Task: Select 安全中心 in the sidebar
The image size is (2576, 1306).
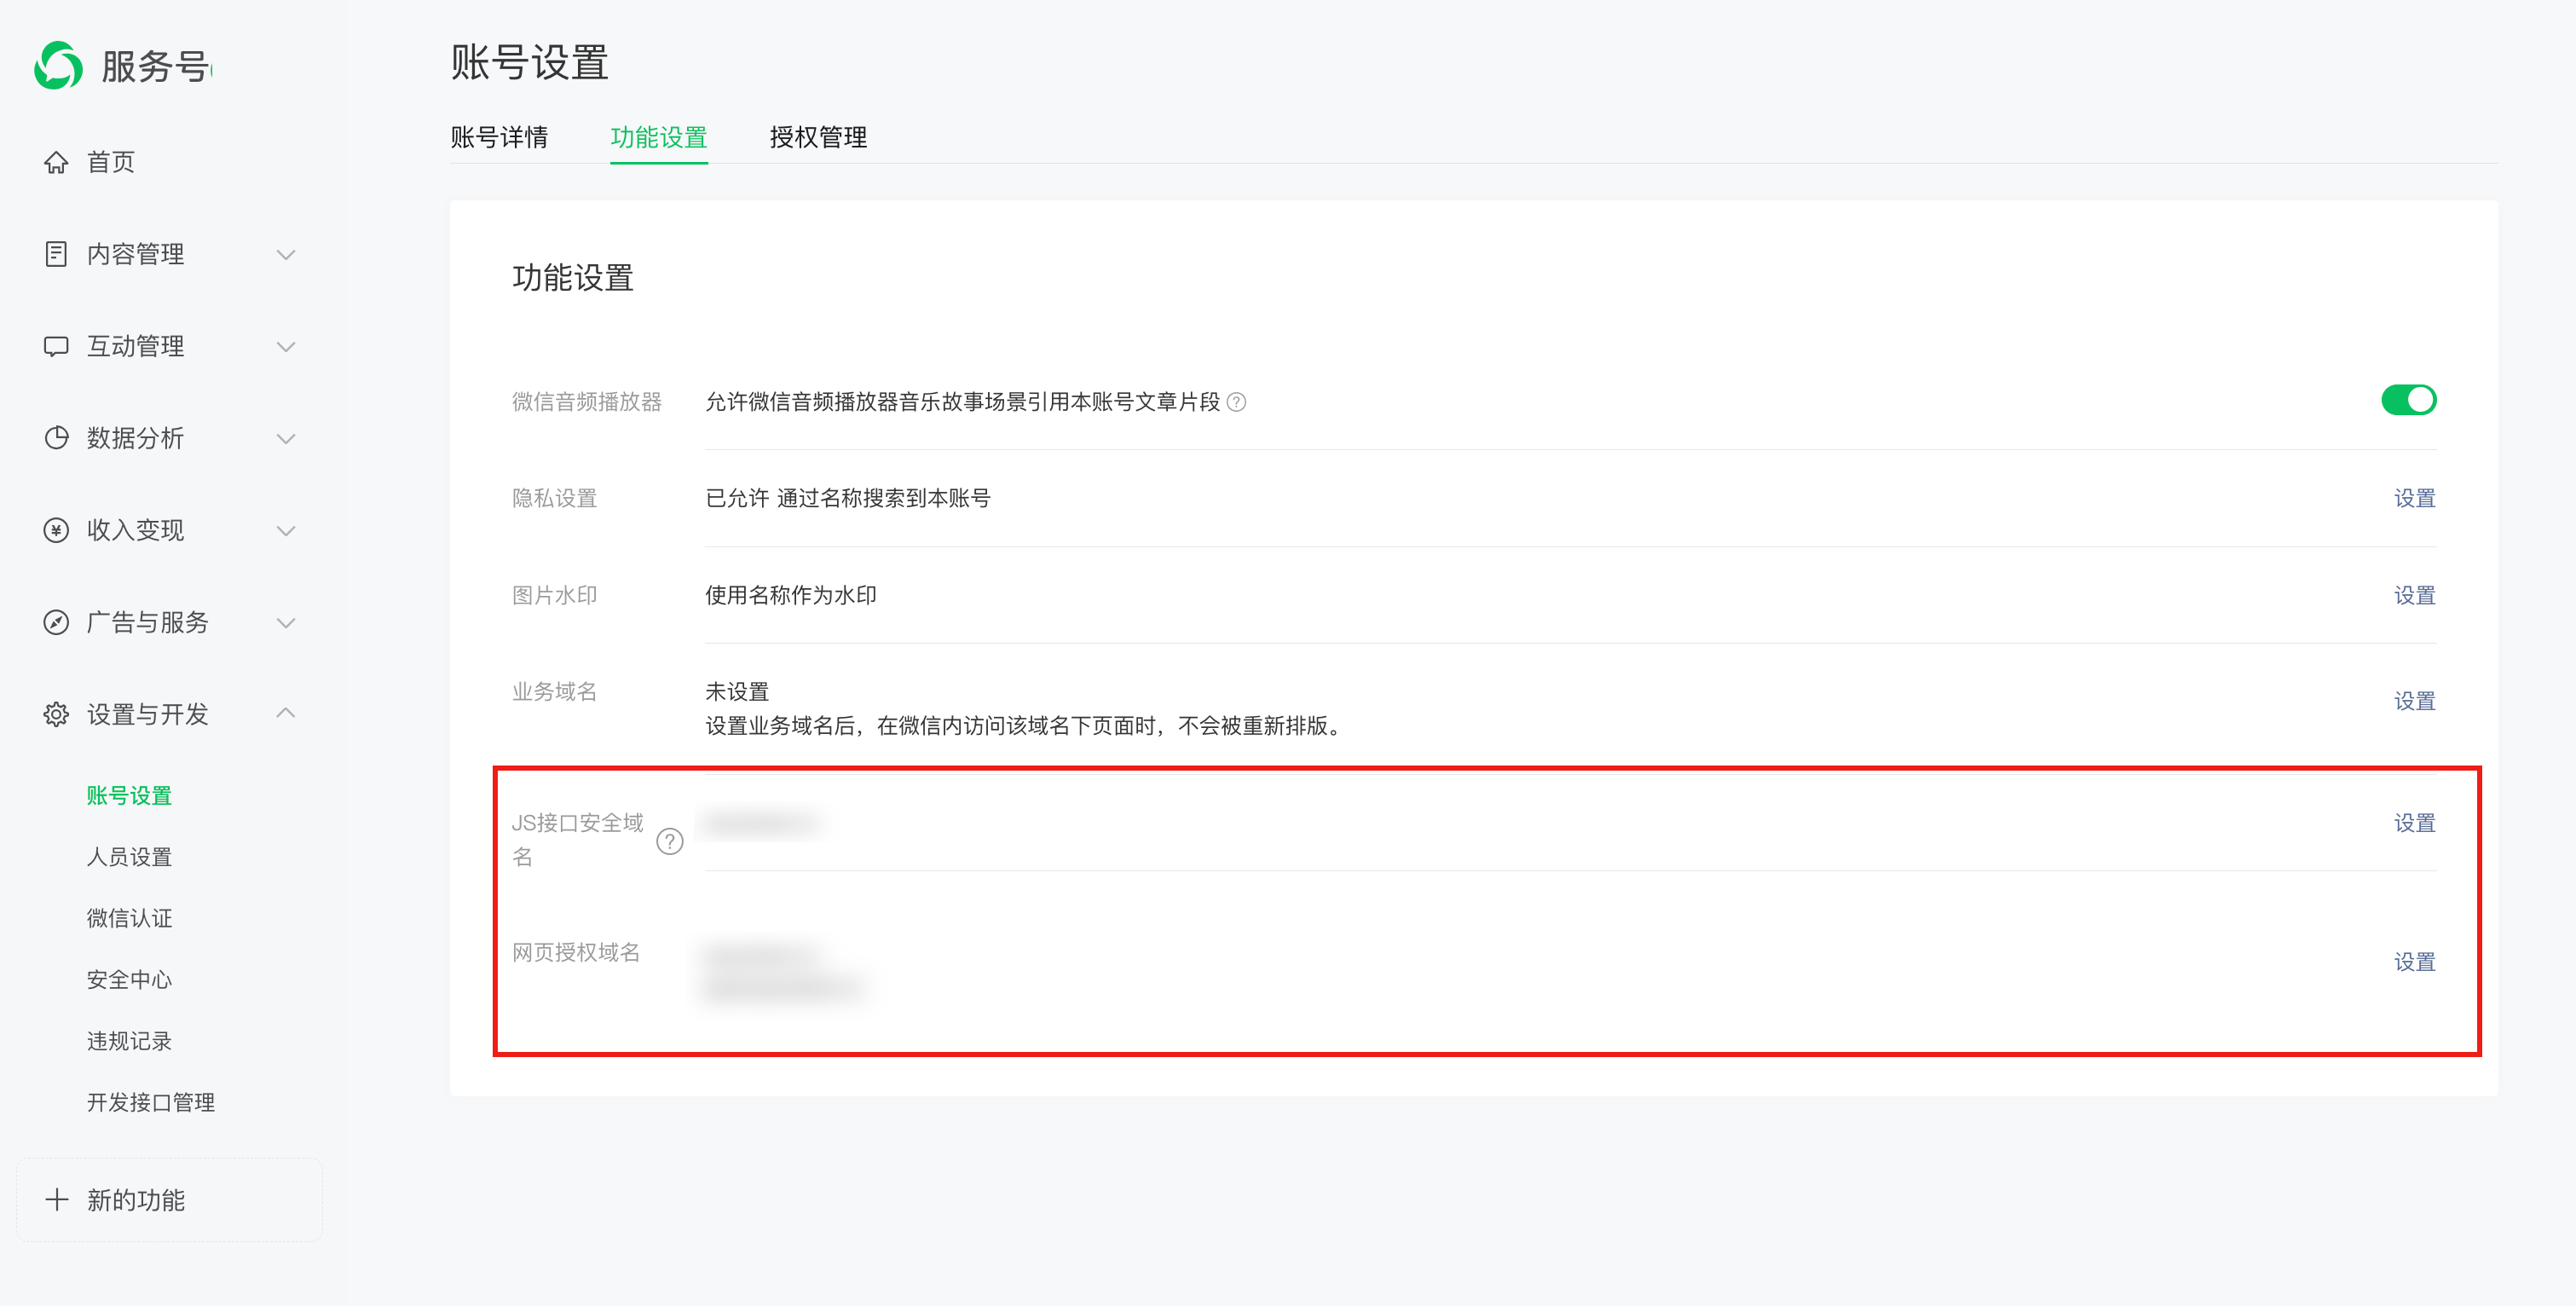Action: 129,979
